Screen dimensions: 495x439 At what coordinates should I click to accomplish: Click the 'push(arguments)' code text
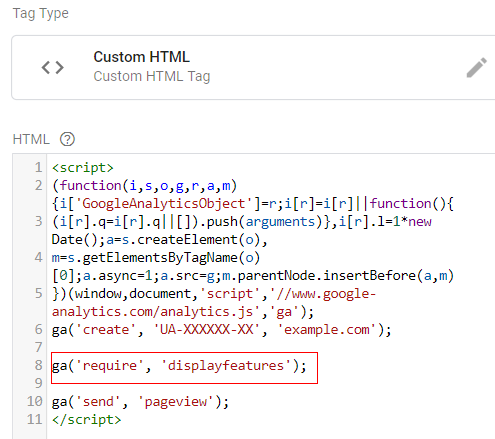[265, 222]
